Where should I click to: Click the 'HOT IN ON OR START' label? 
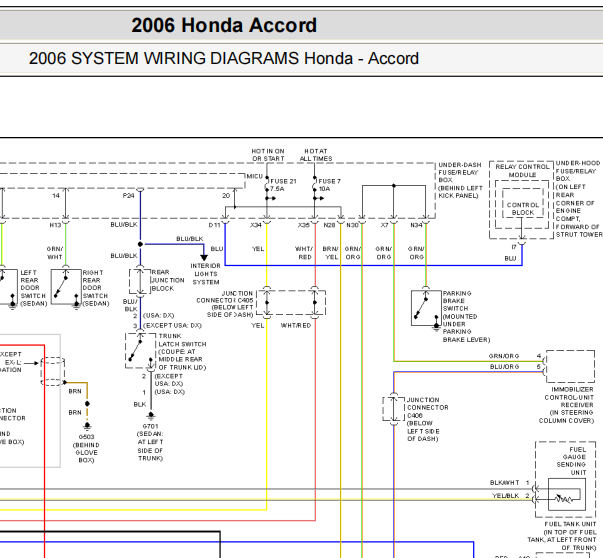(x=268, y=155)
